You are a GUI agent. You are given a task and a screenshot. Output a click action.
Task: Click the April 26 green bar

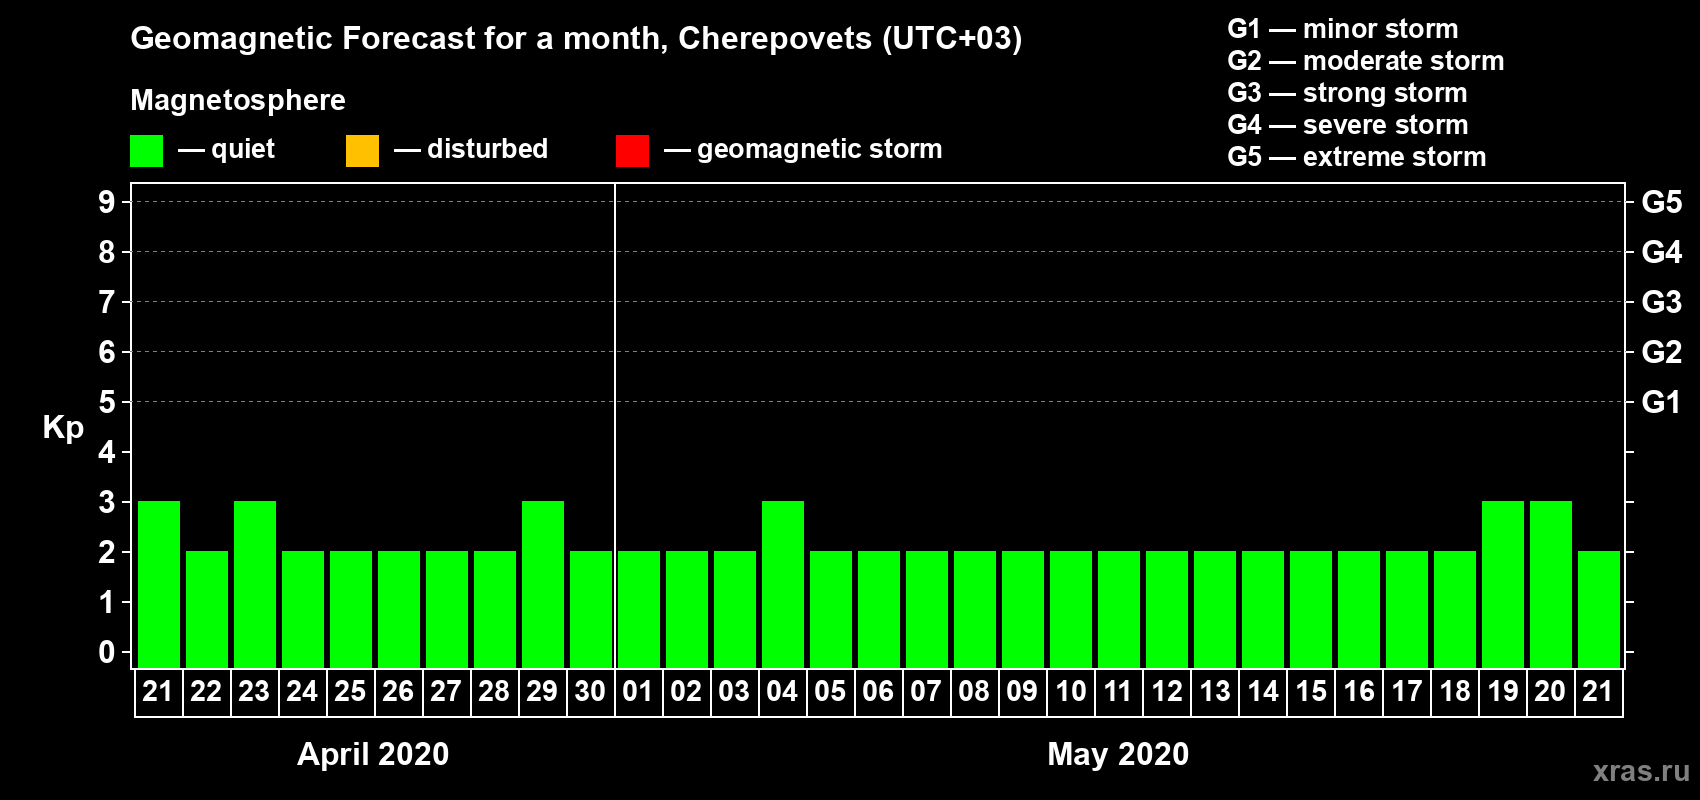tap(399, 609)
